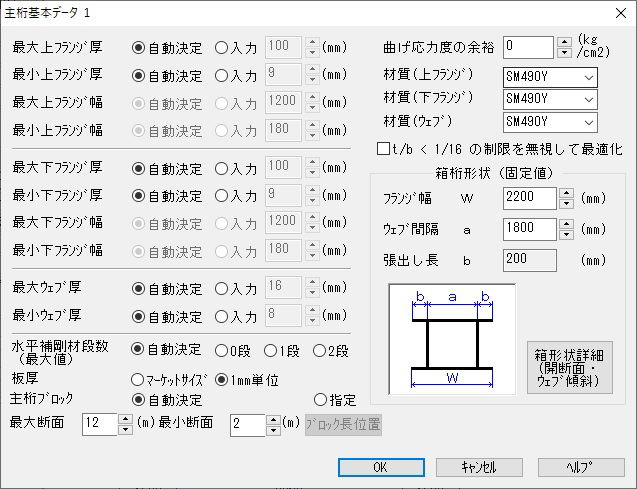The image size is (637, 489).
Task: Click the フランジ幅 W input field
Action: pos(529,199)
